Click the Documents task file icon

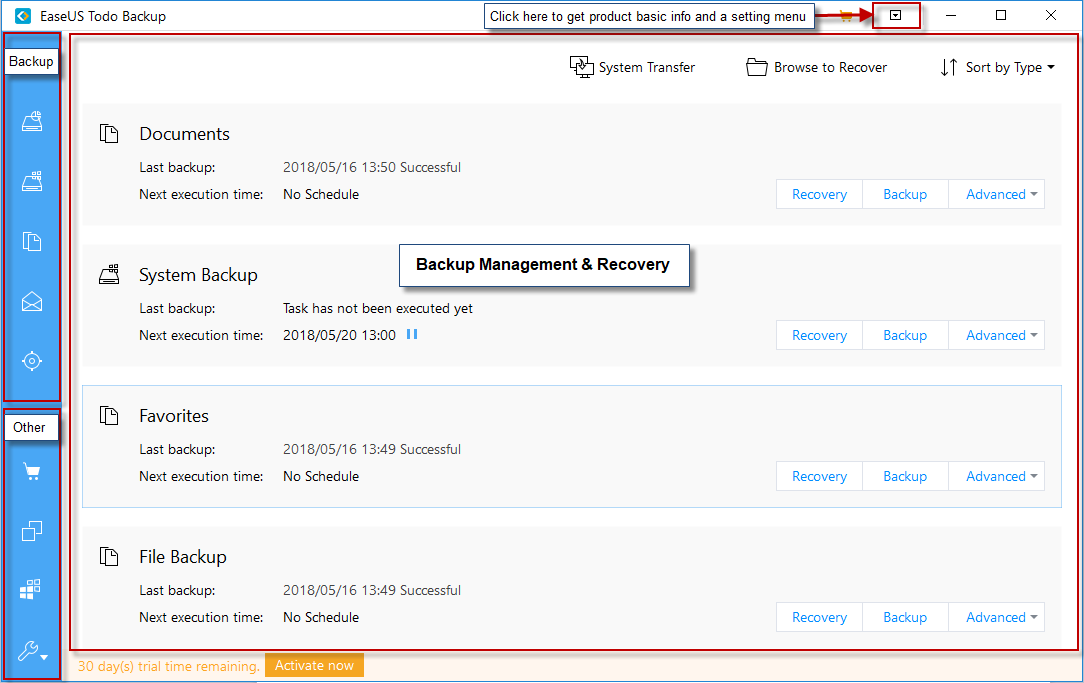pos(109,133)
